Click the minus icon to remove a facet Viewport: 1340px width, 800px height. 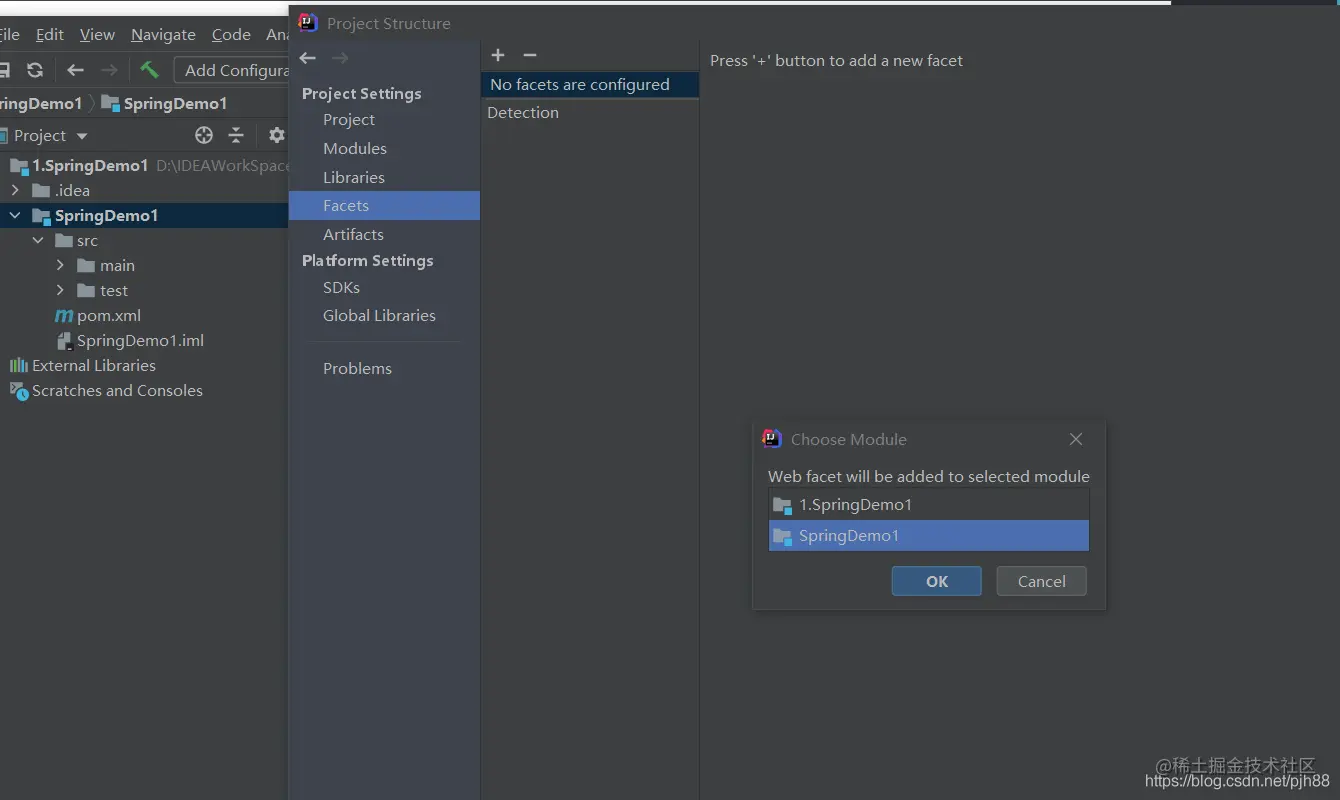pos(530,55)
